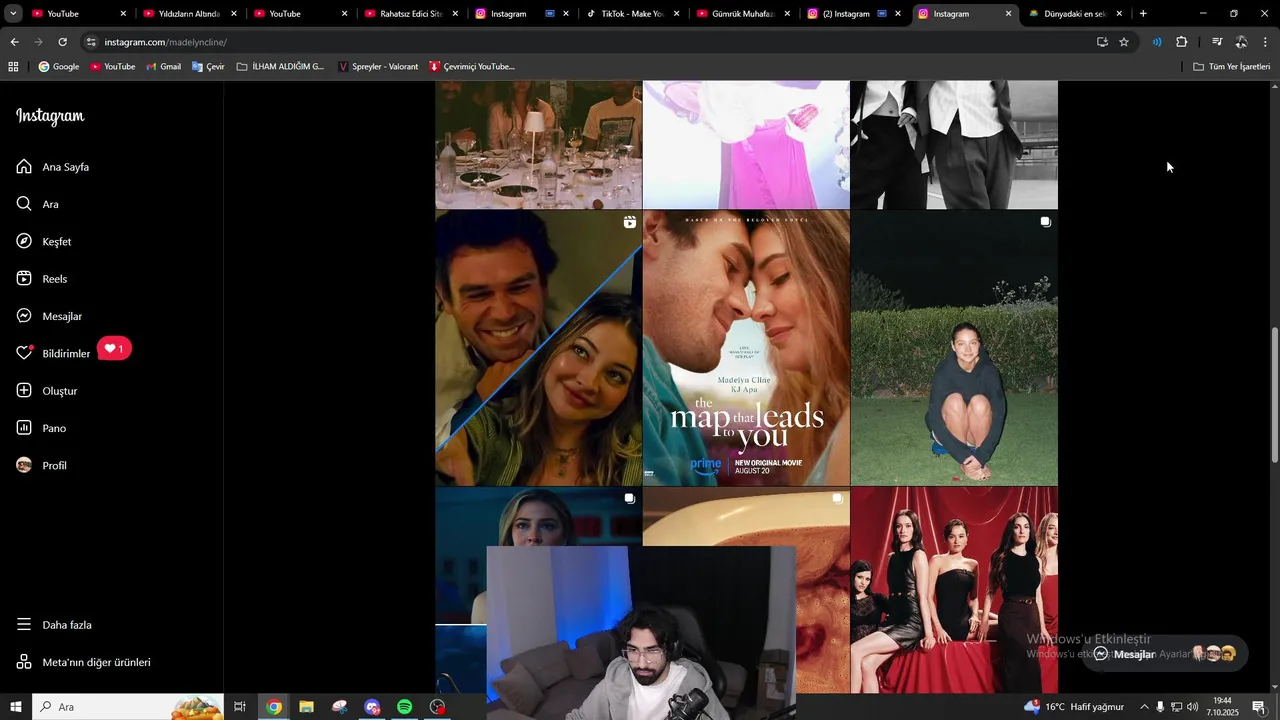The image size is (1280, 720).
Task: Open the reel post with the smiling couple
Action: [x=538, y=348]
